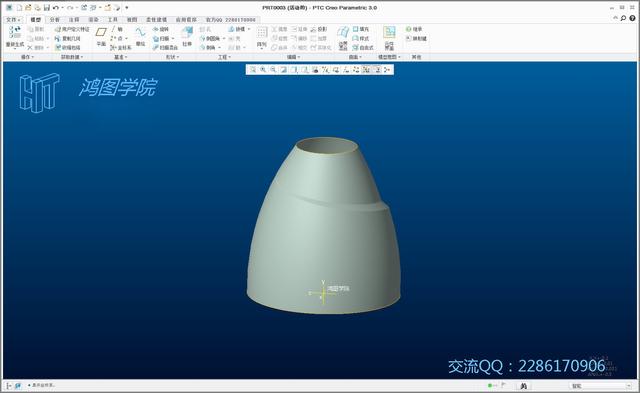Click the Zoom In magnifier icon

pos(263,70)
